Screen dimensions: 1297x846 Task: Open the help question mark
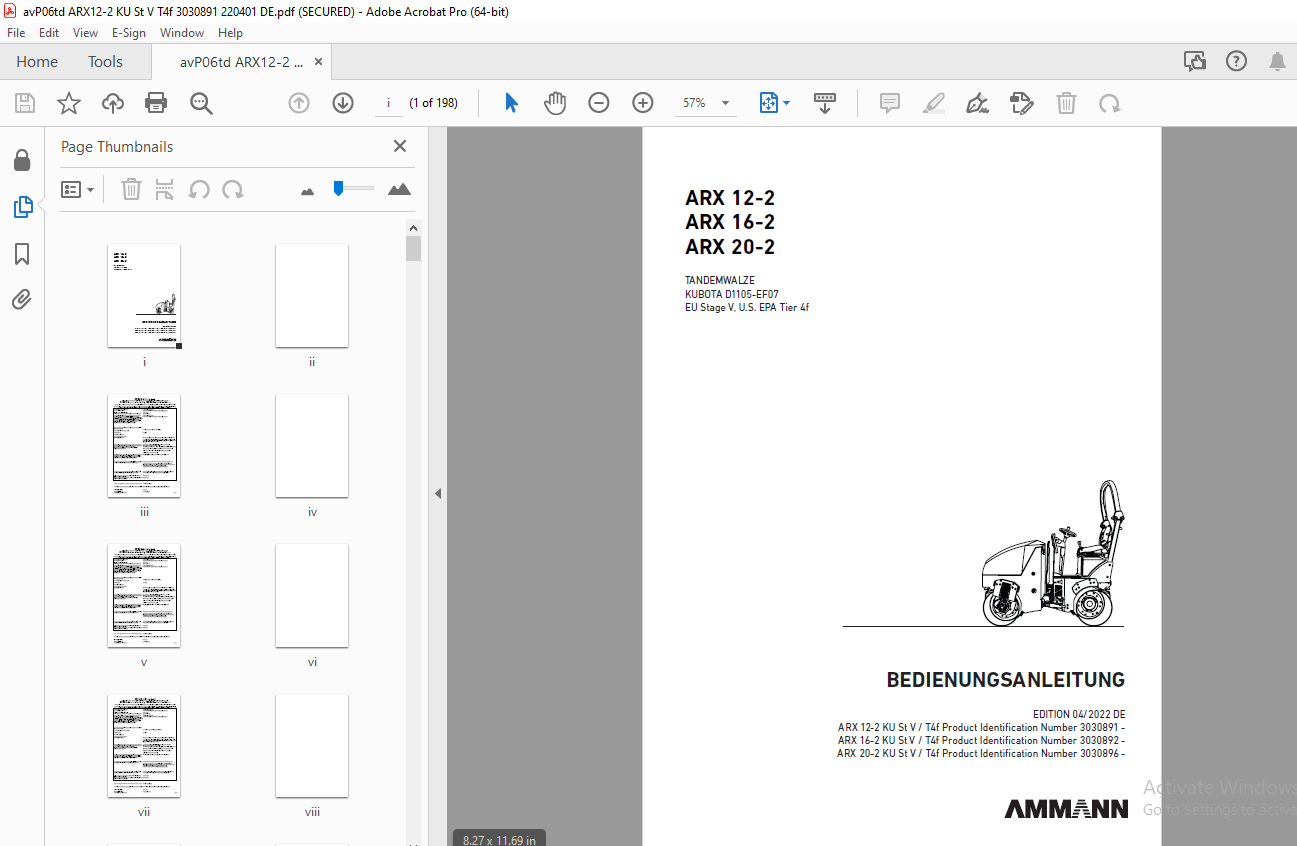[1237, 62]
